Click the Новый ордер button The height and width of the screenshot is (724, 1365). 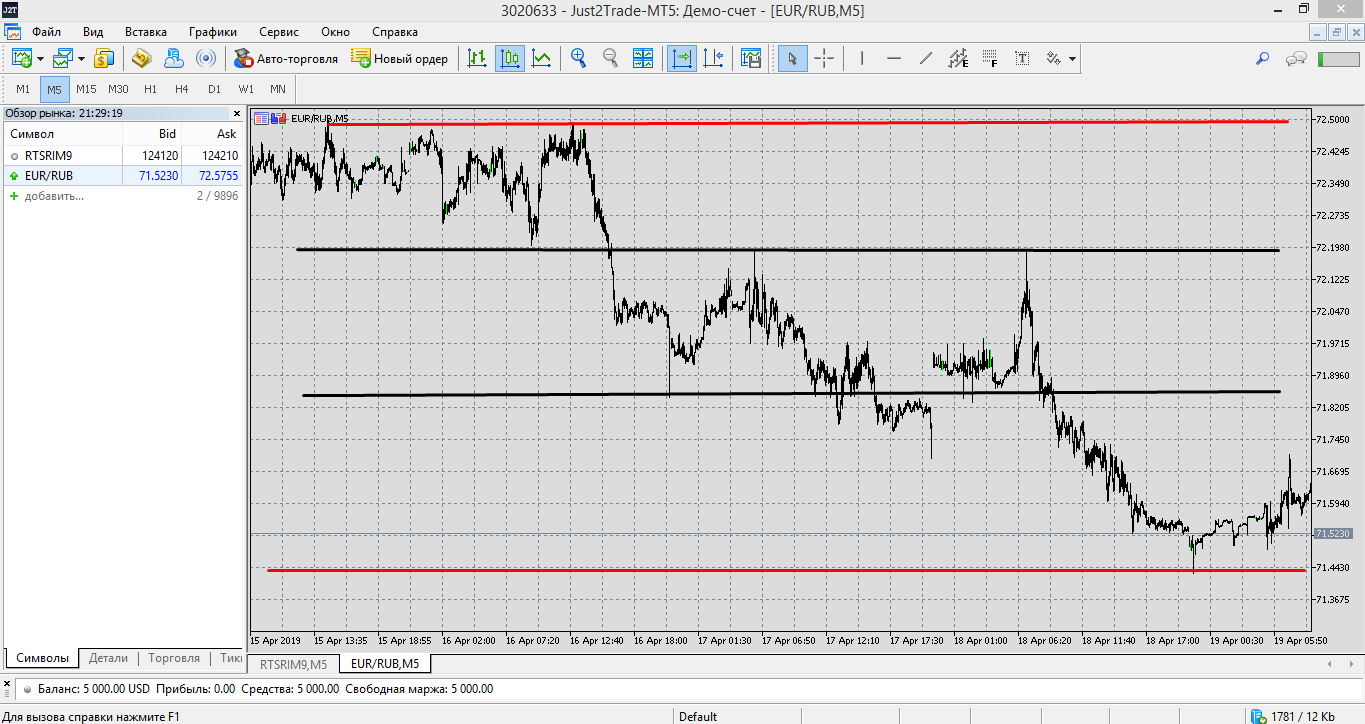tap(400, 58)
